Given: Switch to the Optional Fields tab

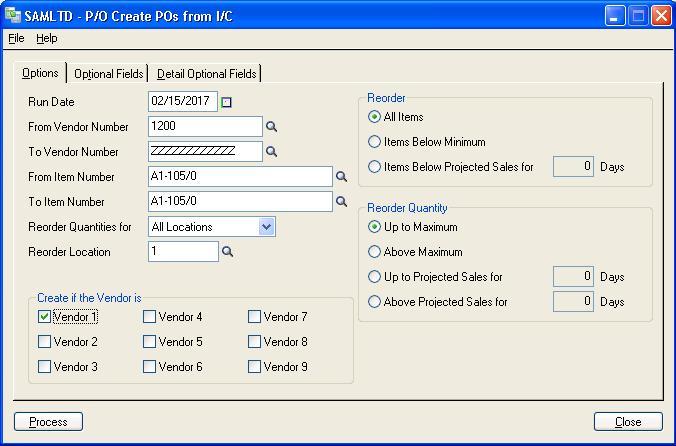Looking at the screenshot, I should (x=108, y=74).
